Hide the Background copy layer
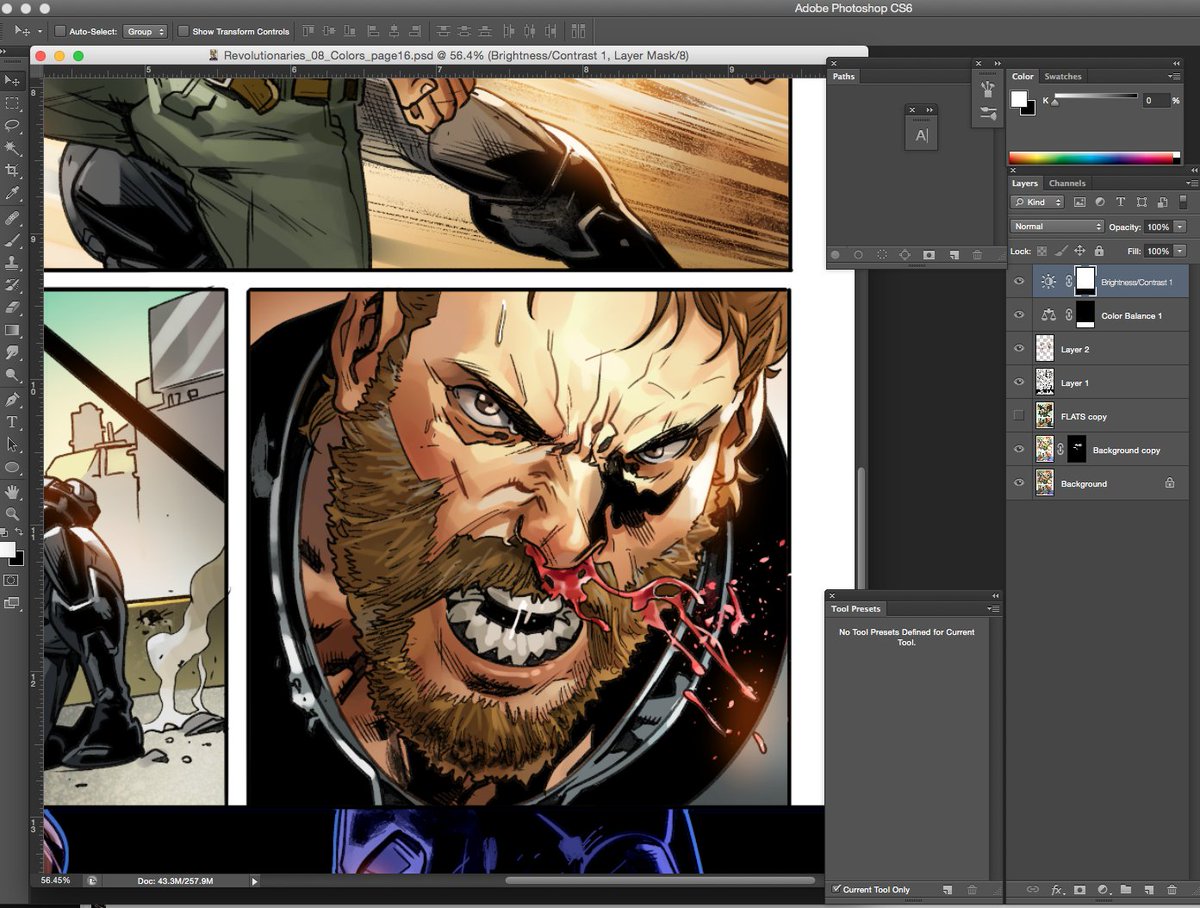1200x908 pixels. [1019, 449]
